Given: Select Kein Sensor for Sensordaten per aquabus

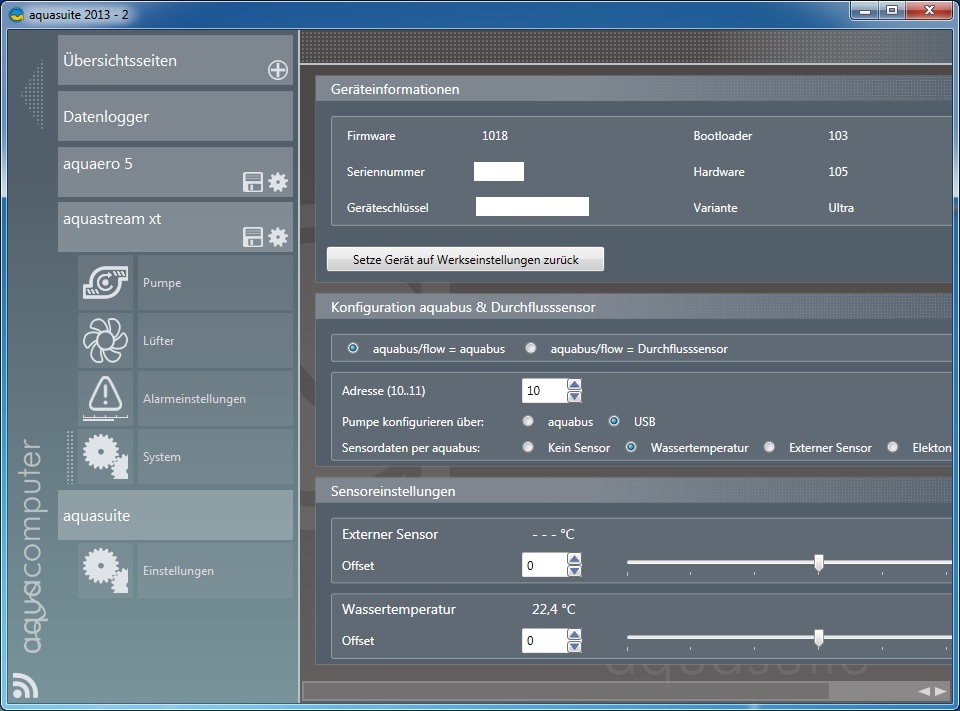Looking at the screenshot, I should 528,448.
